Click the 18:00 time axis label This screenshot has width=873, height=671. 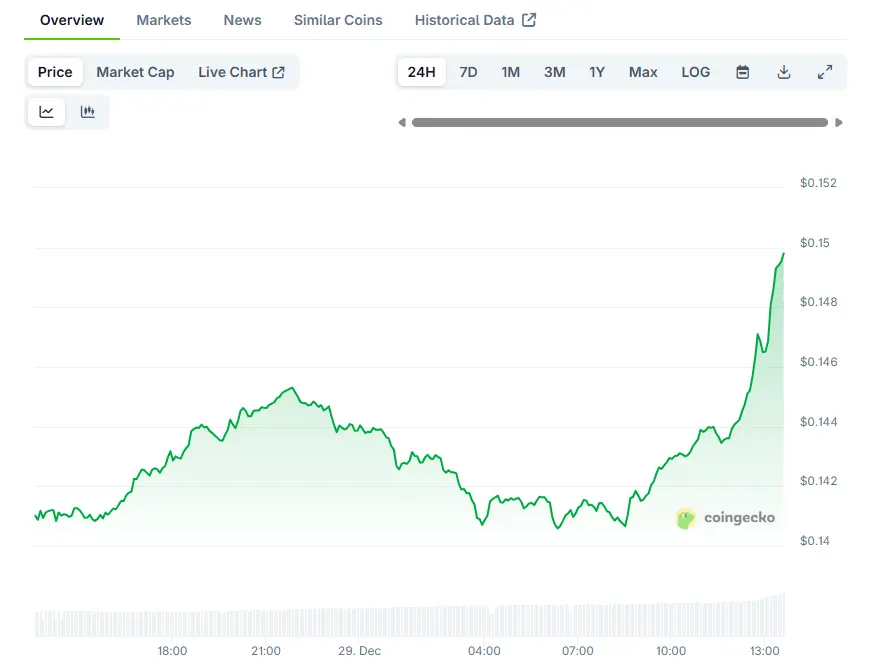coord(172,651)
